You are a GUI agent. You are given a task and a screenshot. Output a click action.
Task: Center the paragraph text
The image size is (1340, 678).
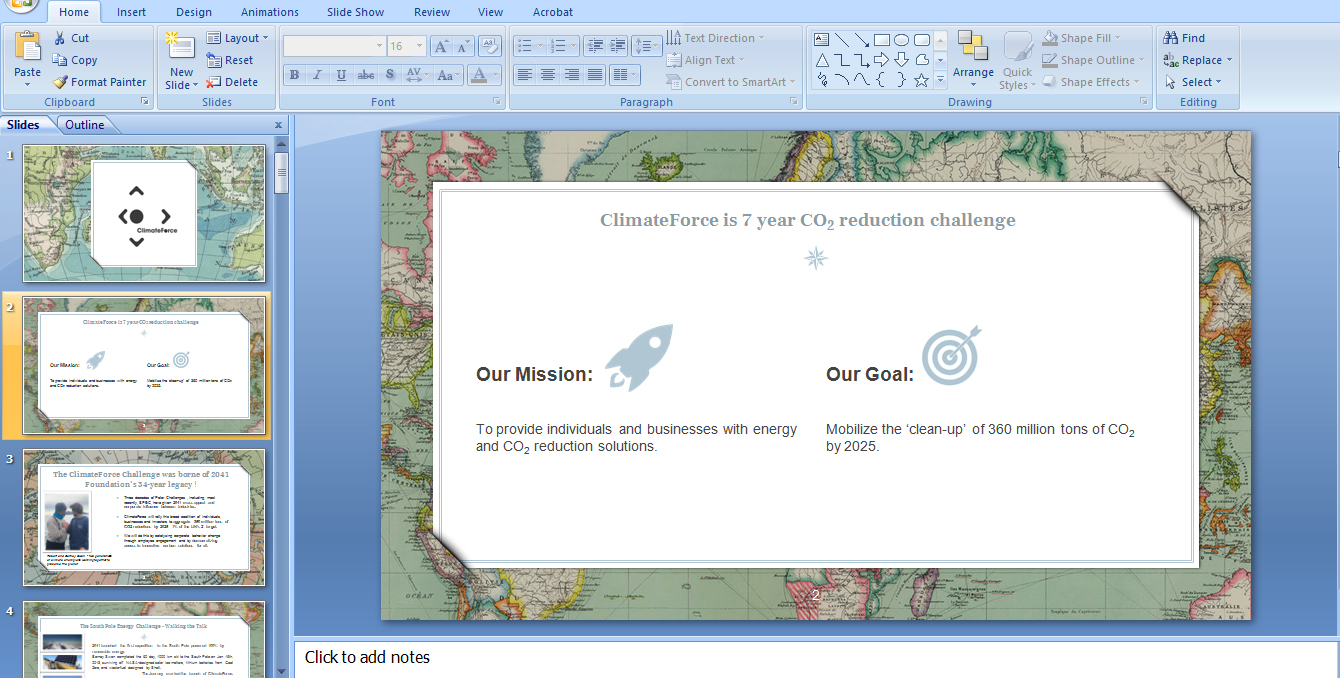[548, 75]
